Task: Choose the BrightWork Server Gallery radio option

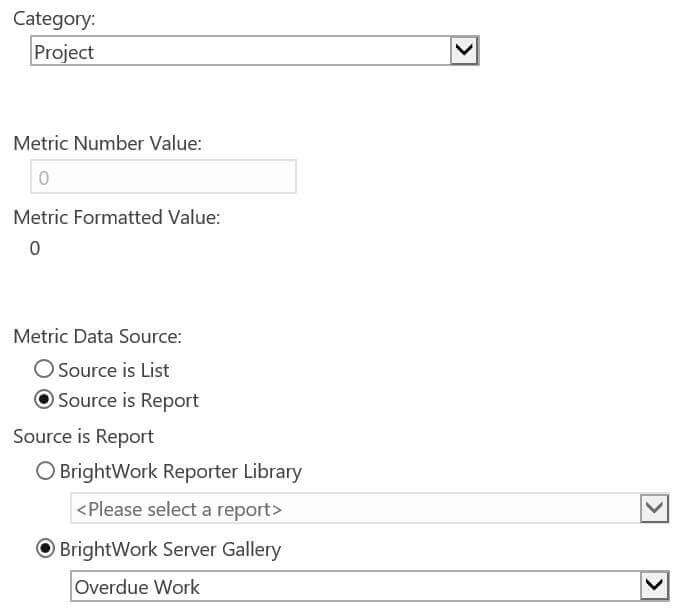Action: [45, 549]
